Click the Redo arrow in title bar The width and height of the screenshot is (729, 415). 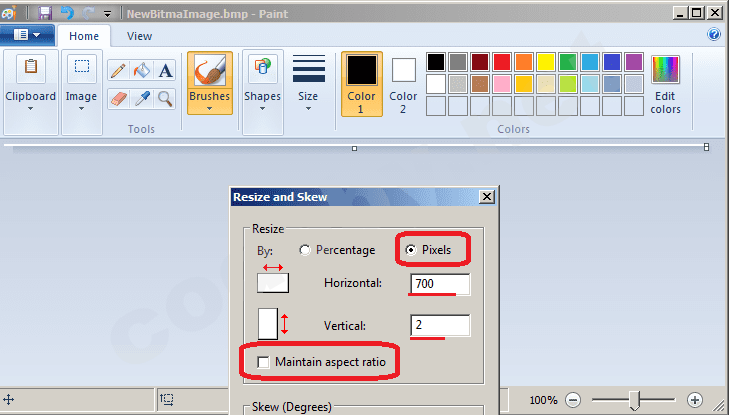(x=88, y=13)
